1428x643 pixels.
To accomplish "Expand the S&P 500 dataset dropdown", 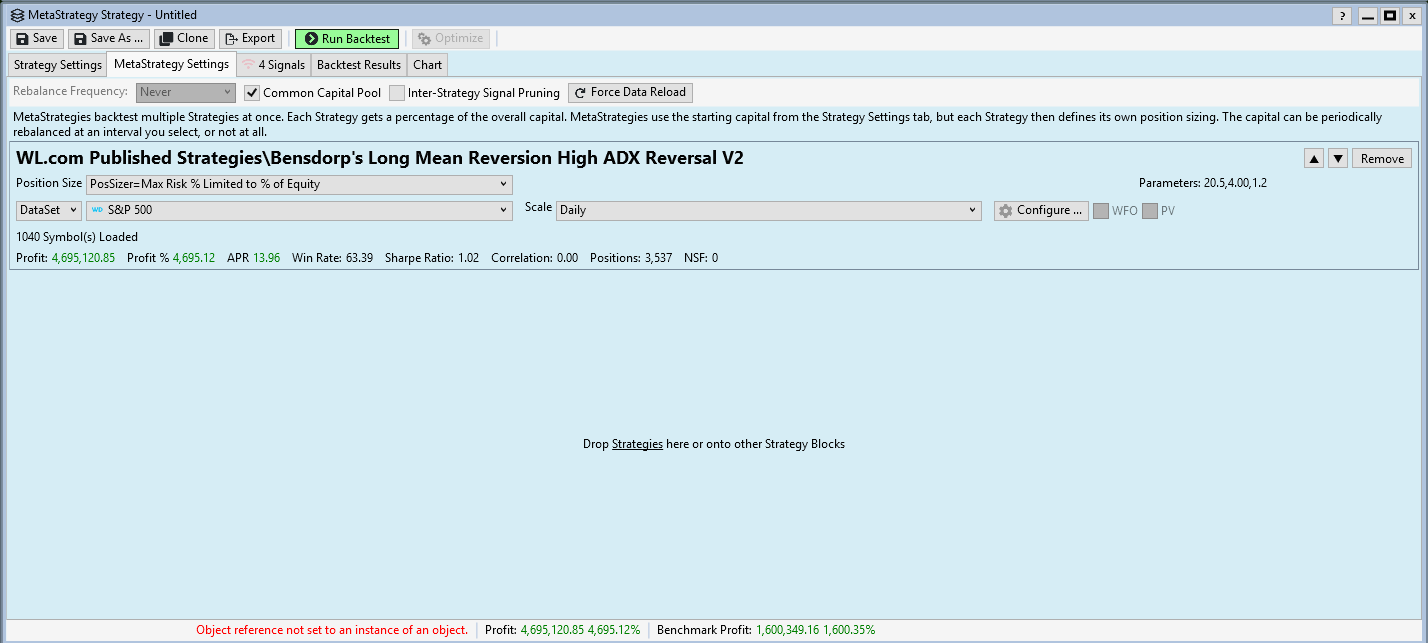I will [x=299, y=210].
